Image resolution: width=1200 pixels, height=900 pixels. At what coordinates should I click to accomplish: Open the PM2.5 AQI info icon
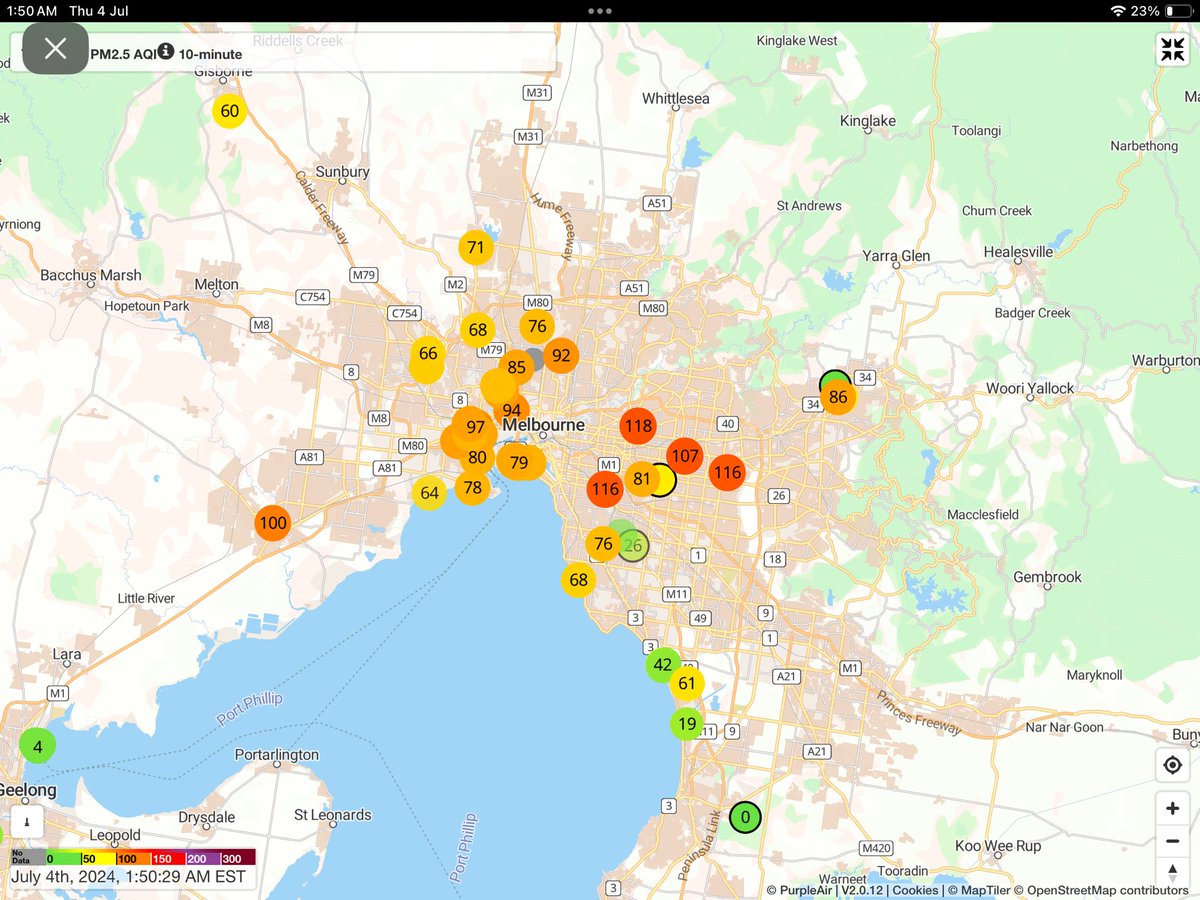click(x=165, y=52)
